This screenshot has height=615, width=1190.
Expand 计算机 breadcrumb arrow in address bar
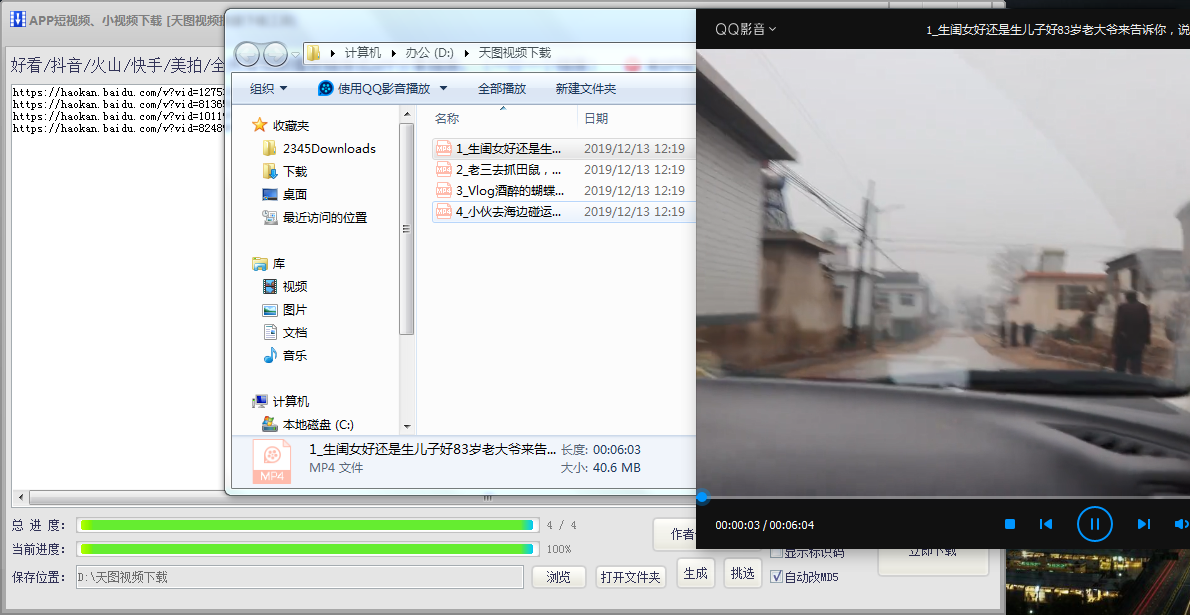[x=394, y=53]
